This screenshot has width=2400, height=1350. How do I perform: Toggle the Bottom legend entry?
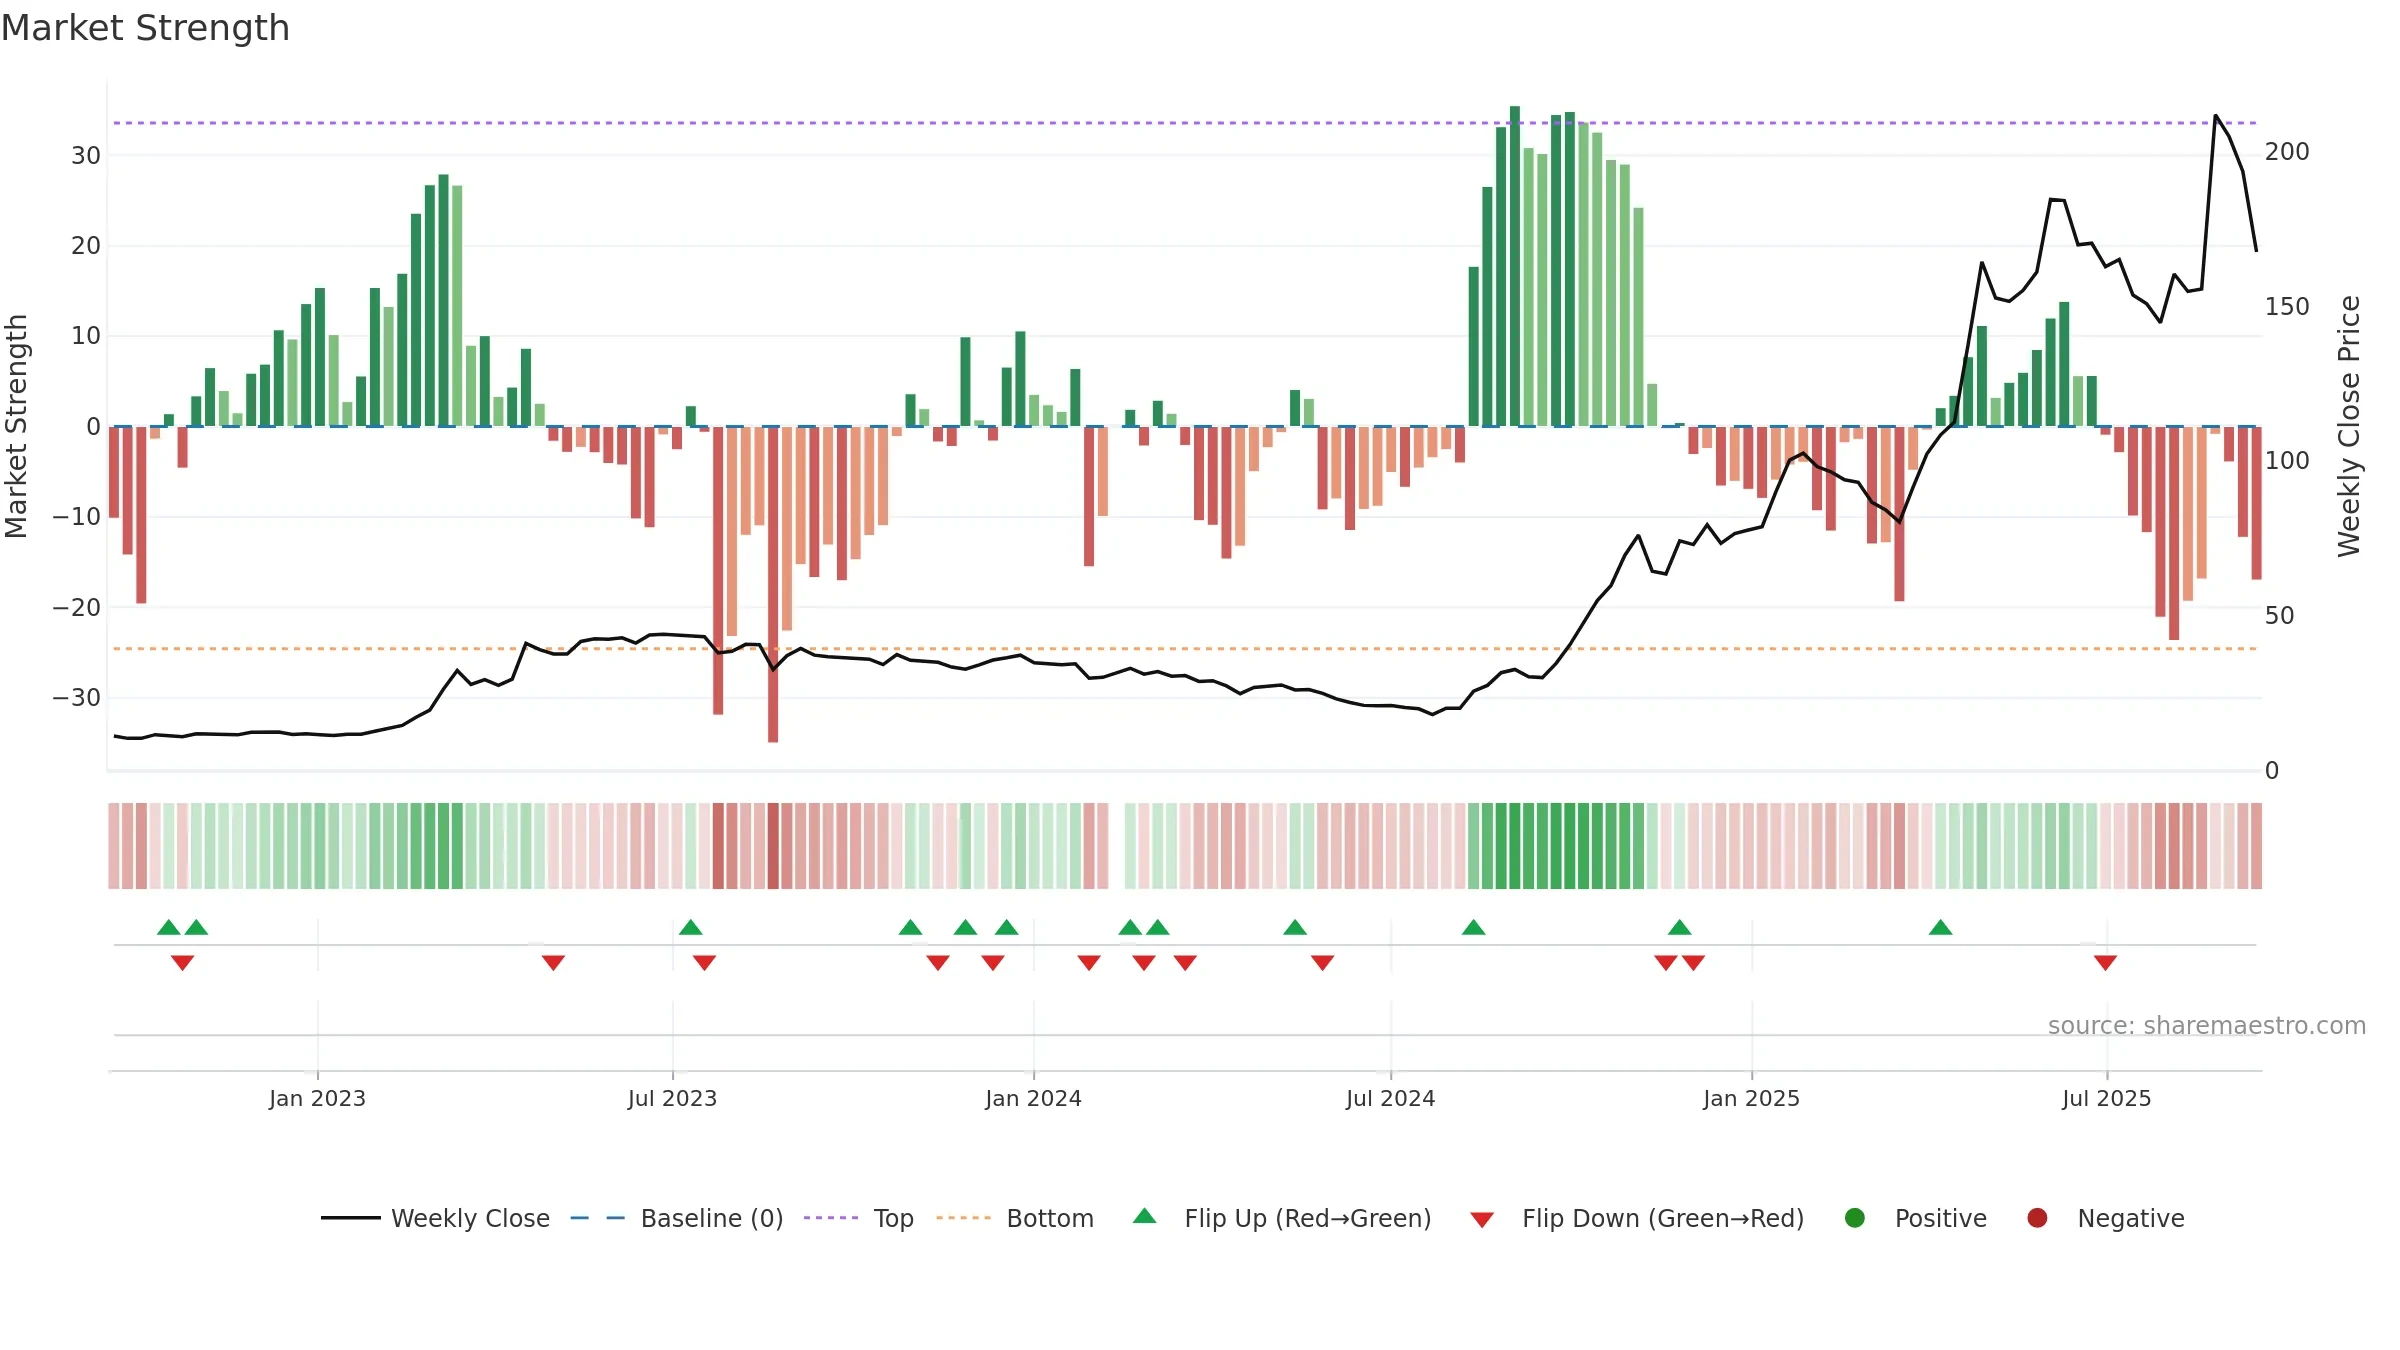[x=1015, y=1218]
